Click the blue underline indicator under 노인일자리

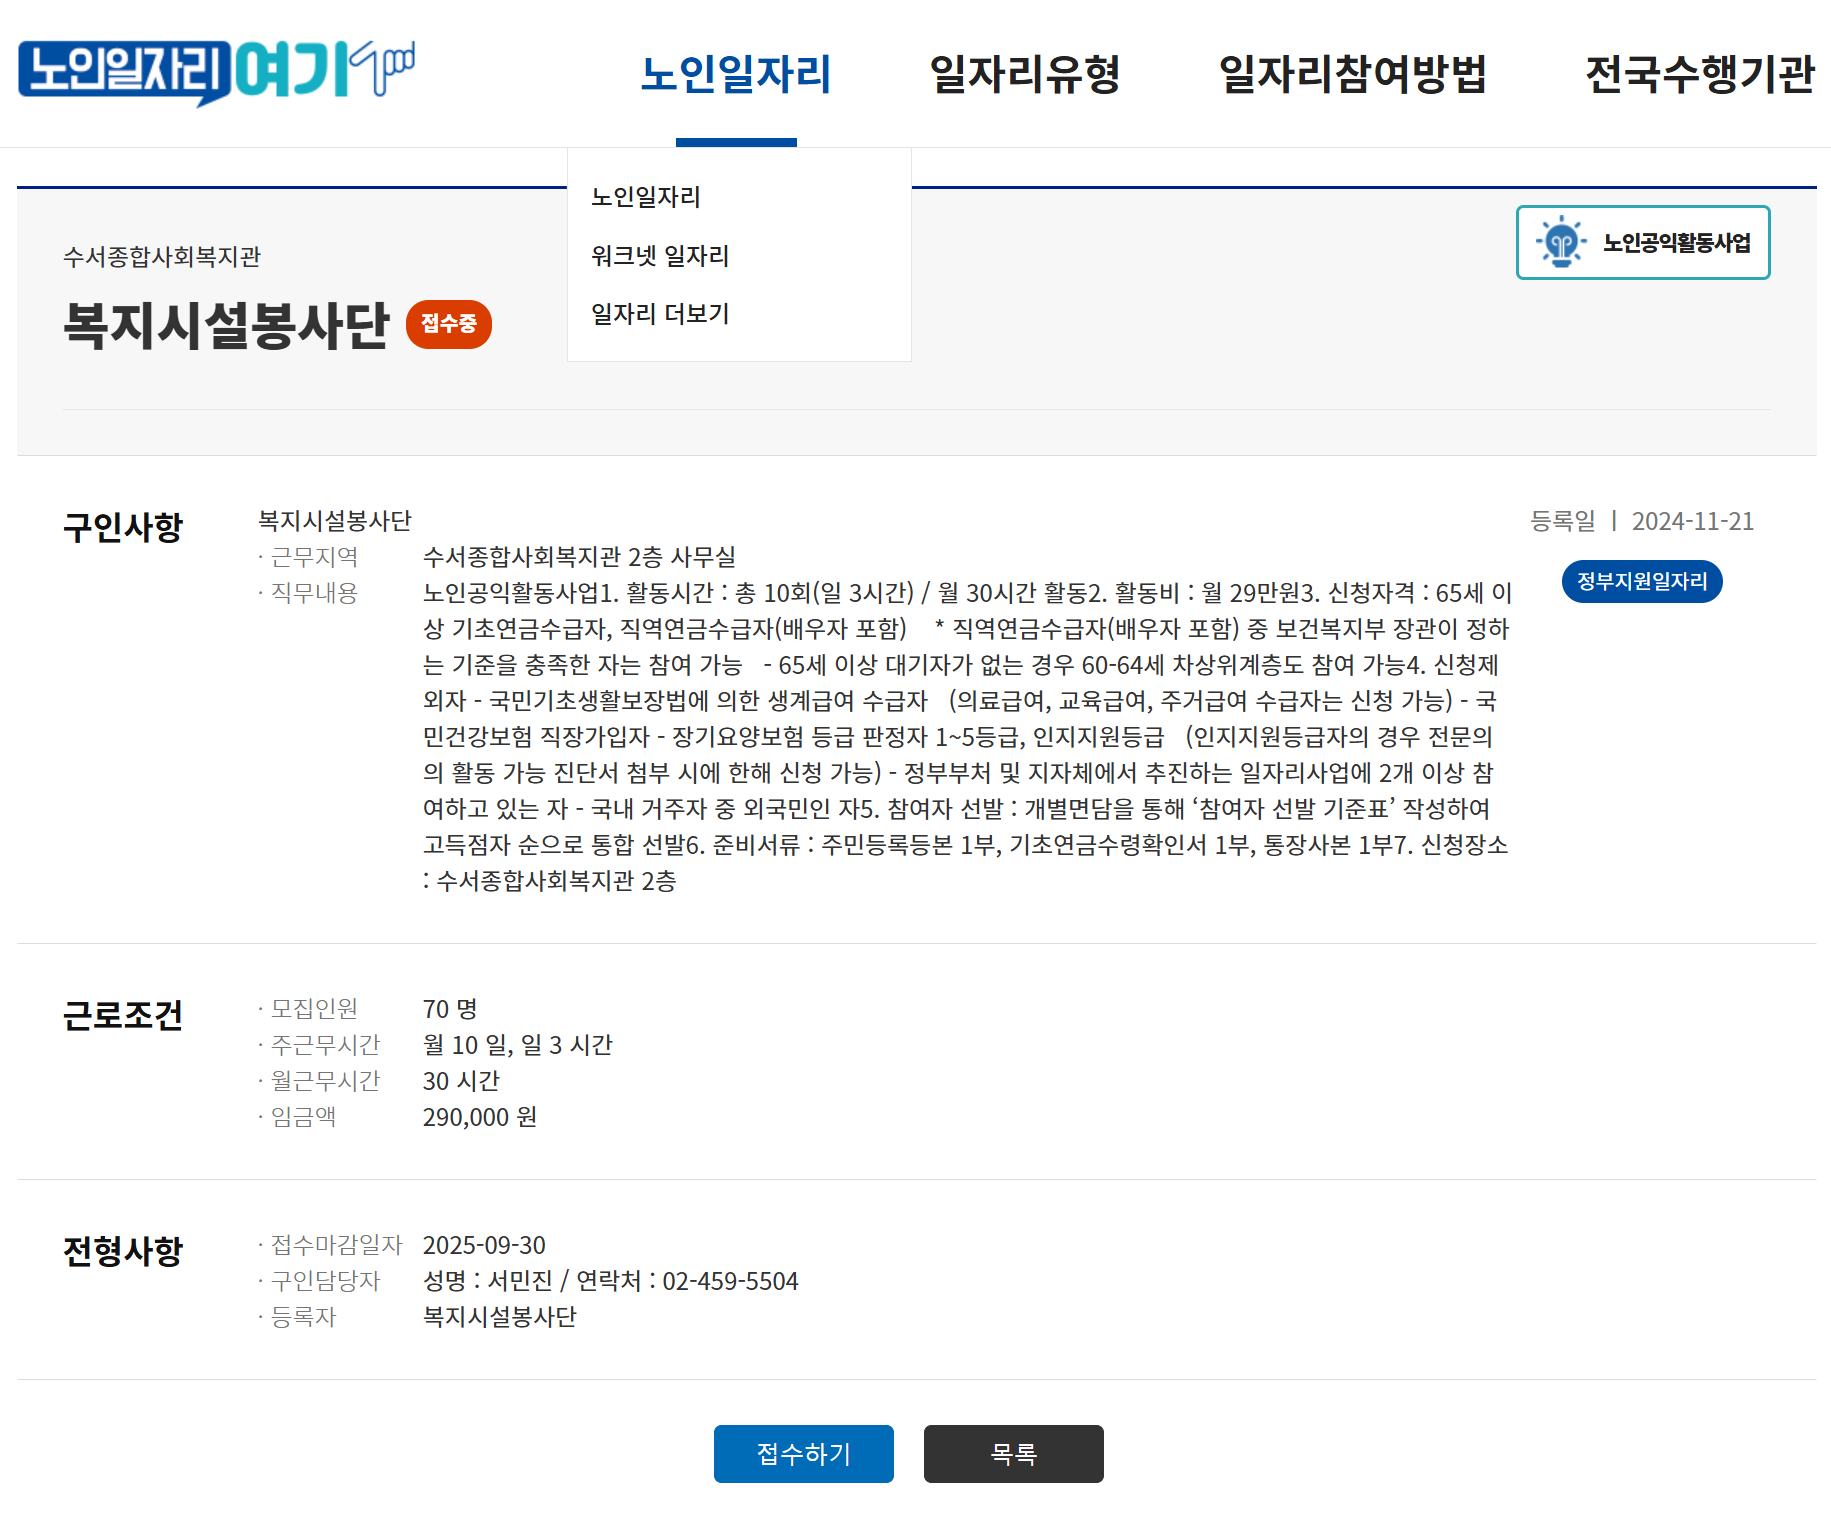click(736, 143)
